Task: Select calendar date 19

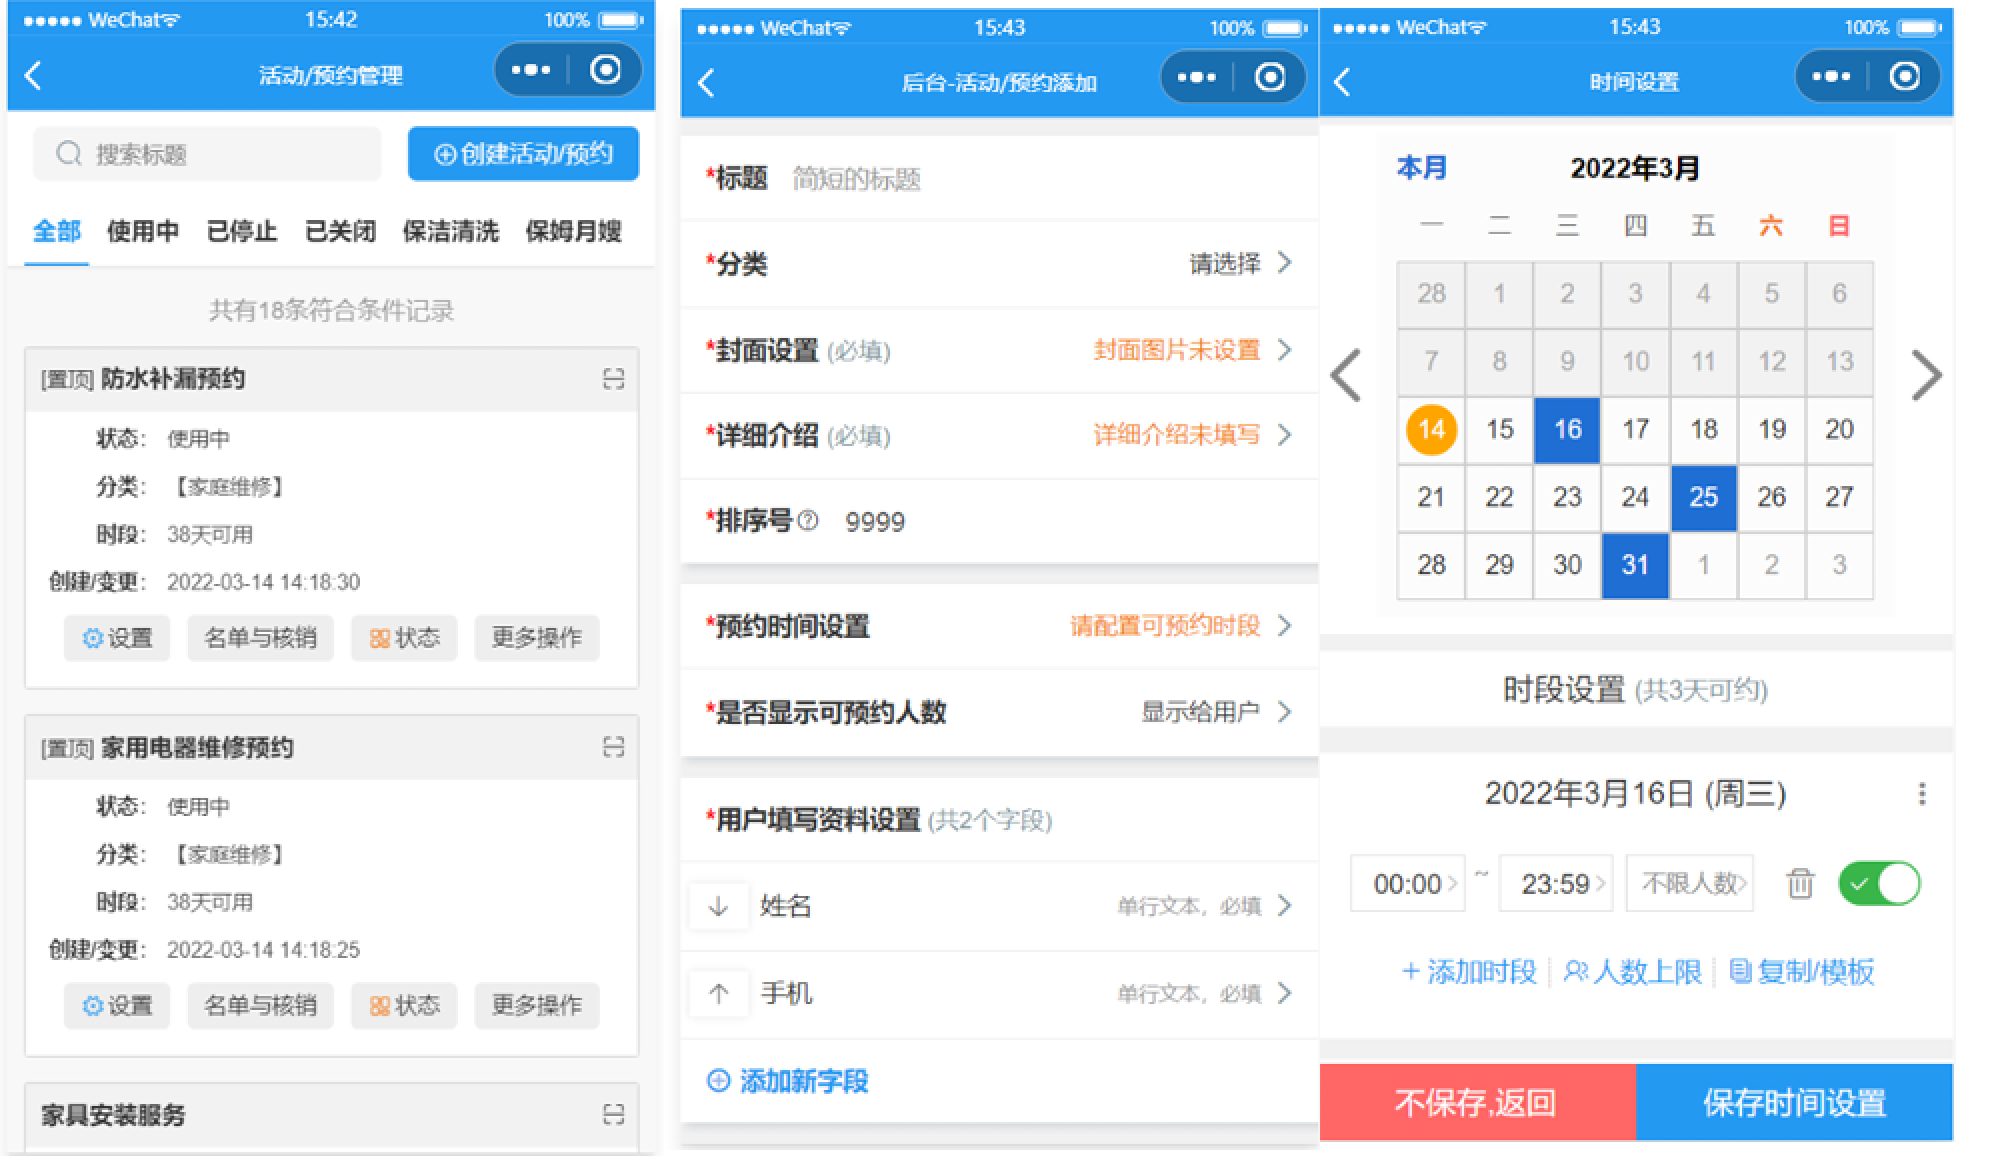Action: click(1771, 430)
